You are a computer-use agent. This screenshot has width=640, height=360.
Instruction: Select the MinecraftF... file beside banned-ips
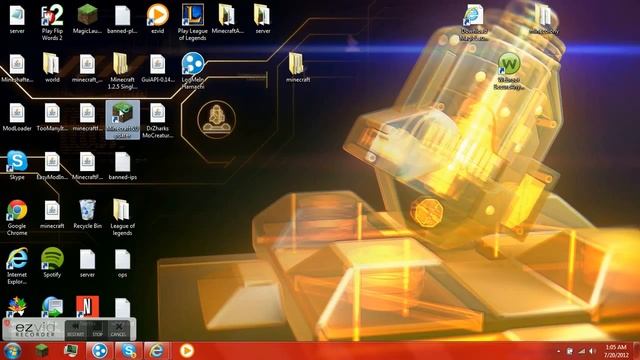pos(87,165)
